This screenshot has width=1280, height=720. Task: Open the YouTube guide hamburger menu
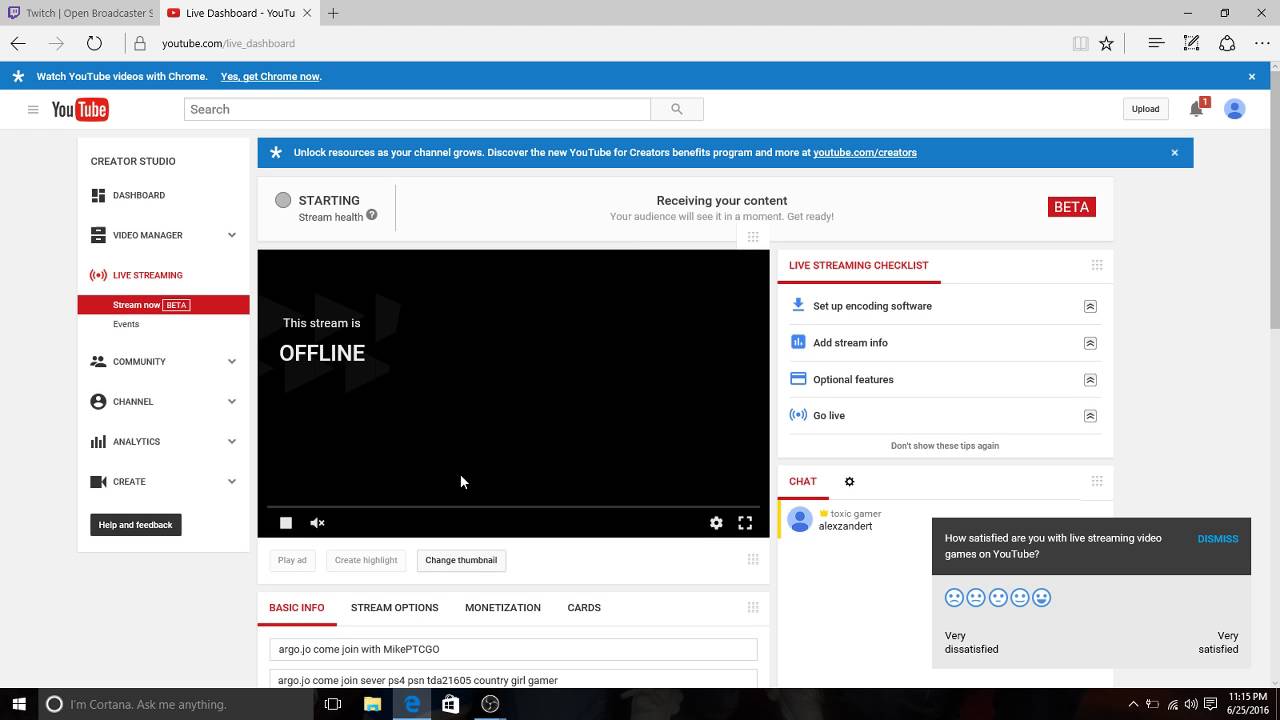coord(33,110)
